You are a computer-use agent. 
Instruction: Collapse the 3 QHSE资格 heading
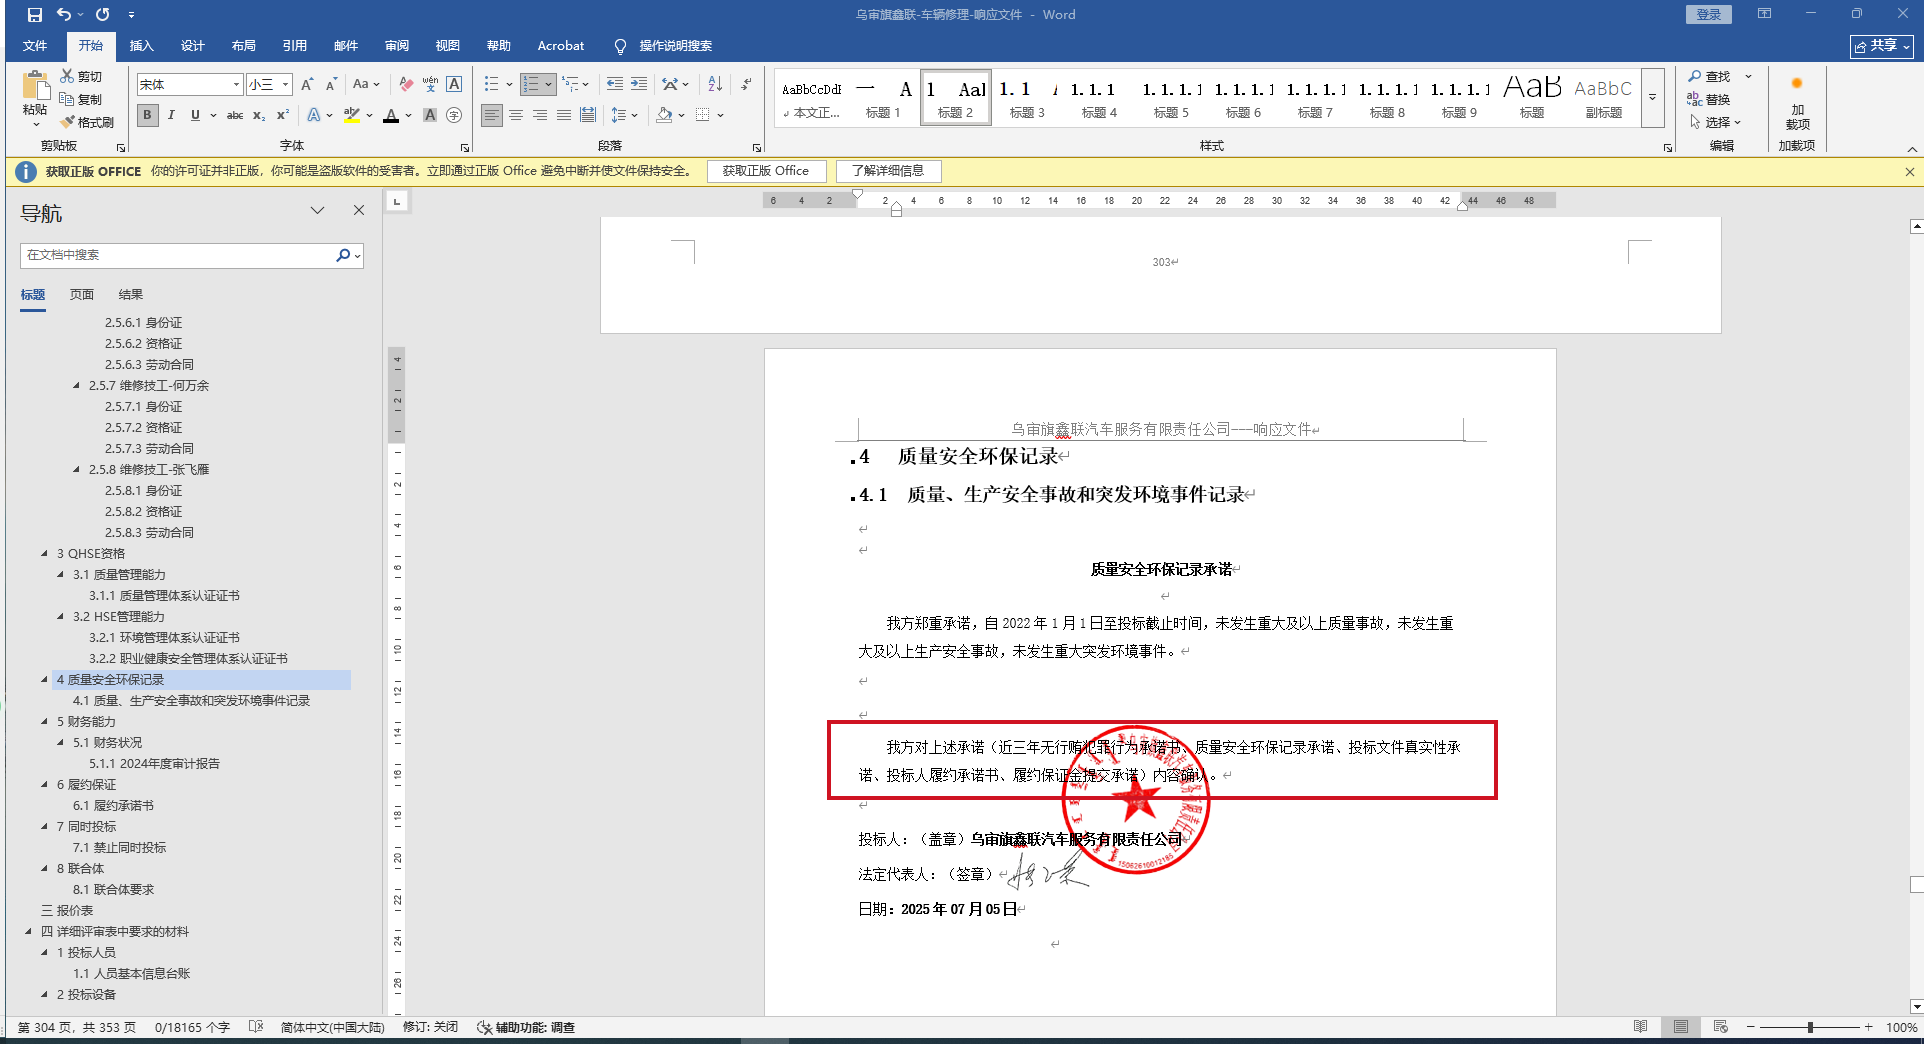click(x=45, y=553)
